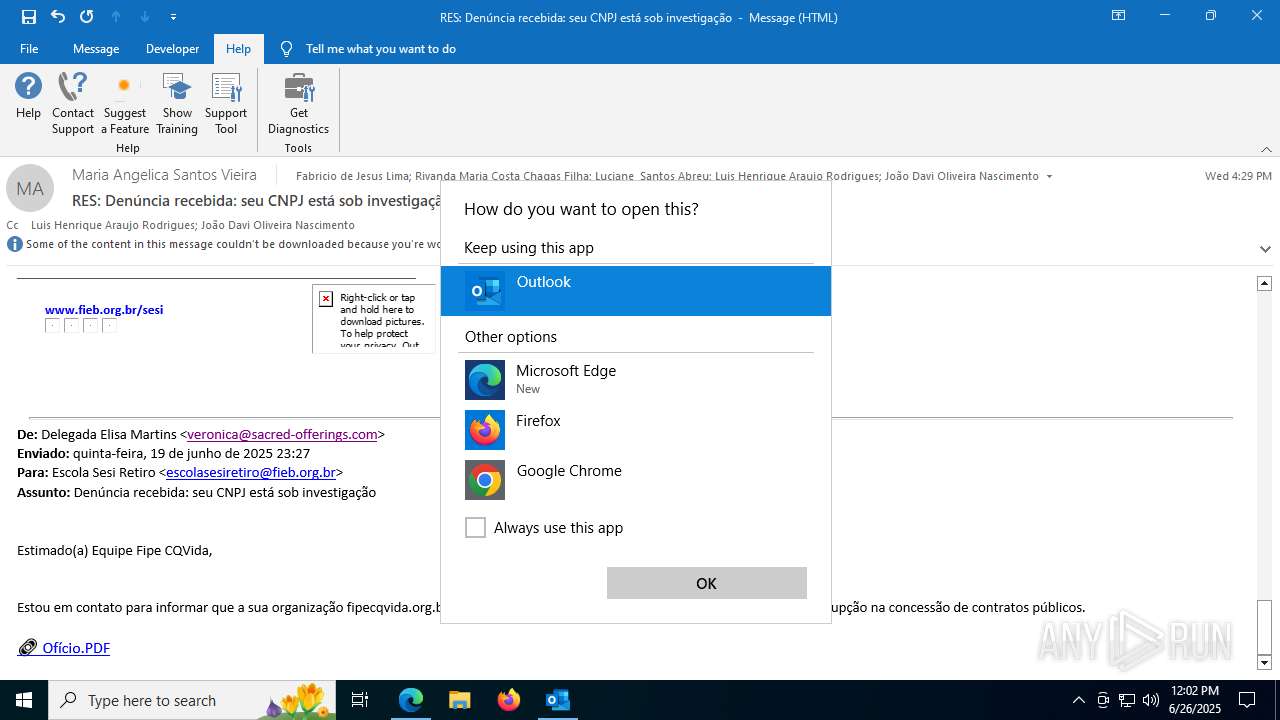Click the email subject line text
The image size is (1280, 720).
(257, 201)
